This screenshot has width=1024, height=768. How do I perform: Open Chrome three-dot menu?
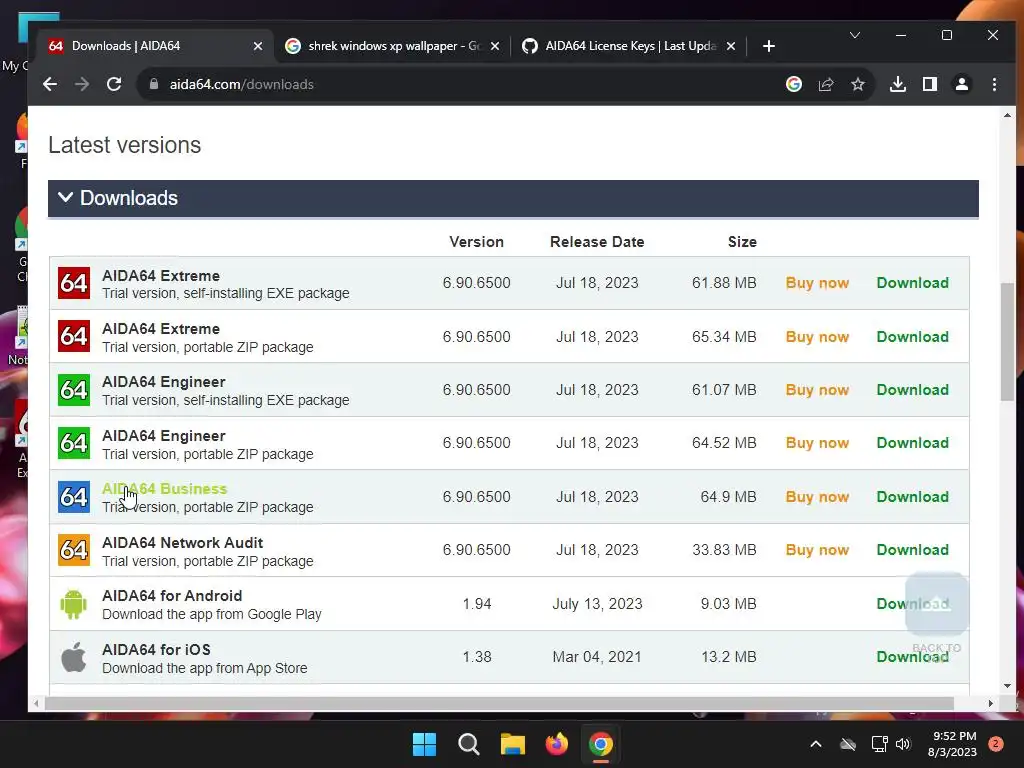[x=994, y=84]
